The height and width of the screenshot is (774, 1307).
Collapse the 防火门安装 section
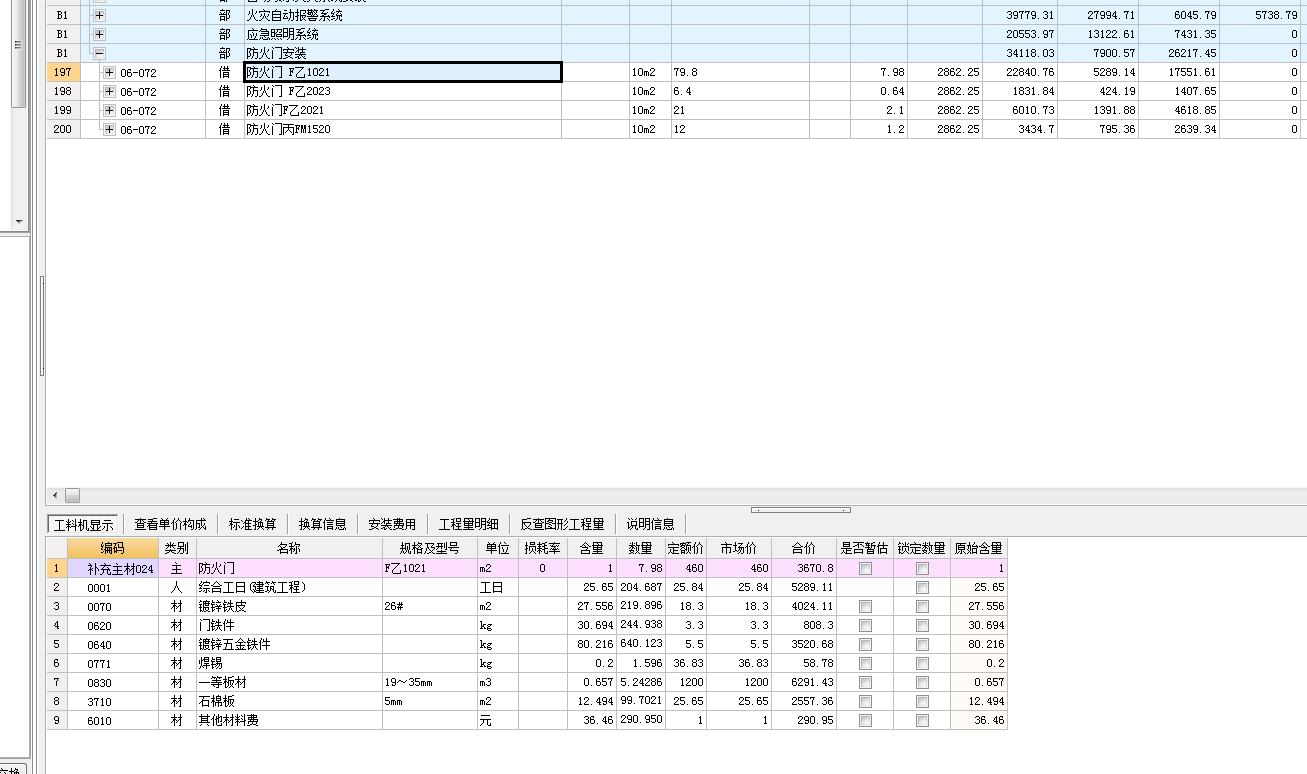[x=99, y=53]
